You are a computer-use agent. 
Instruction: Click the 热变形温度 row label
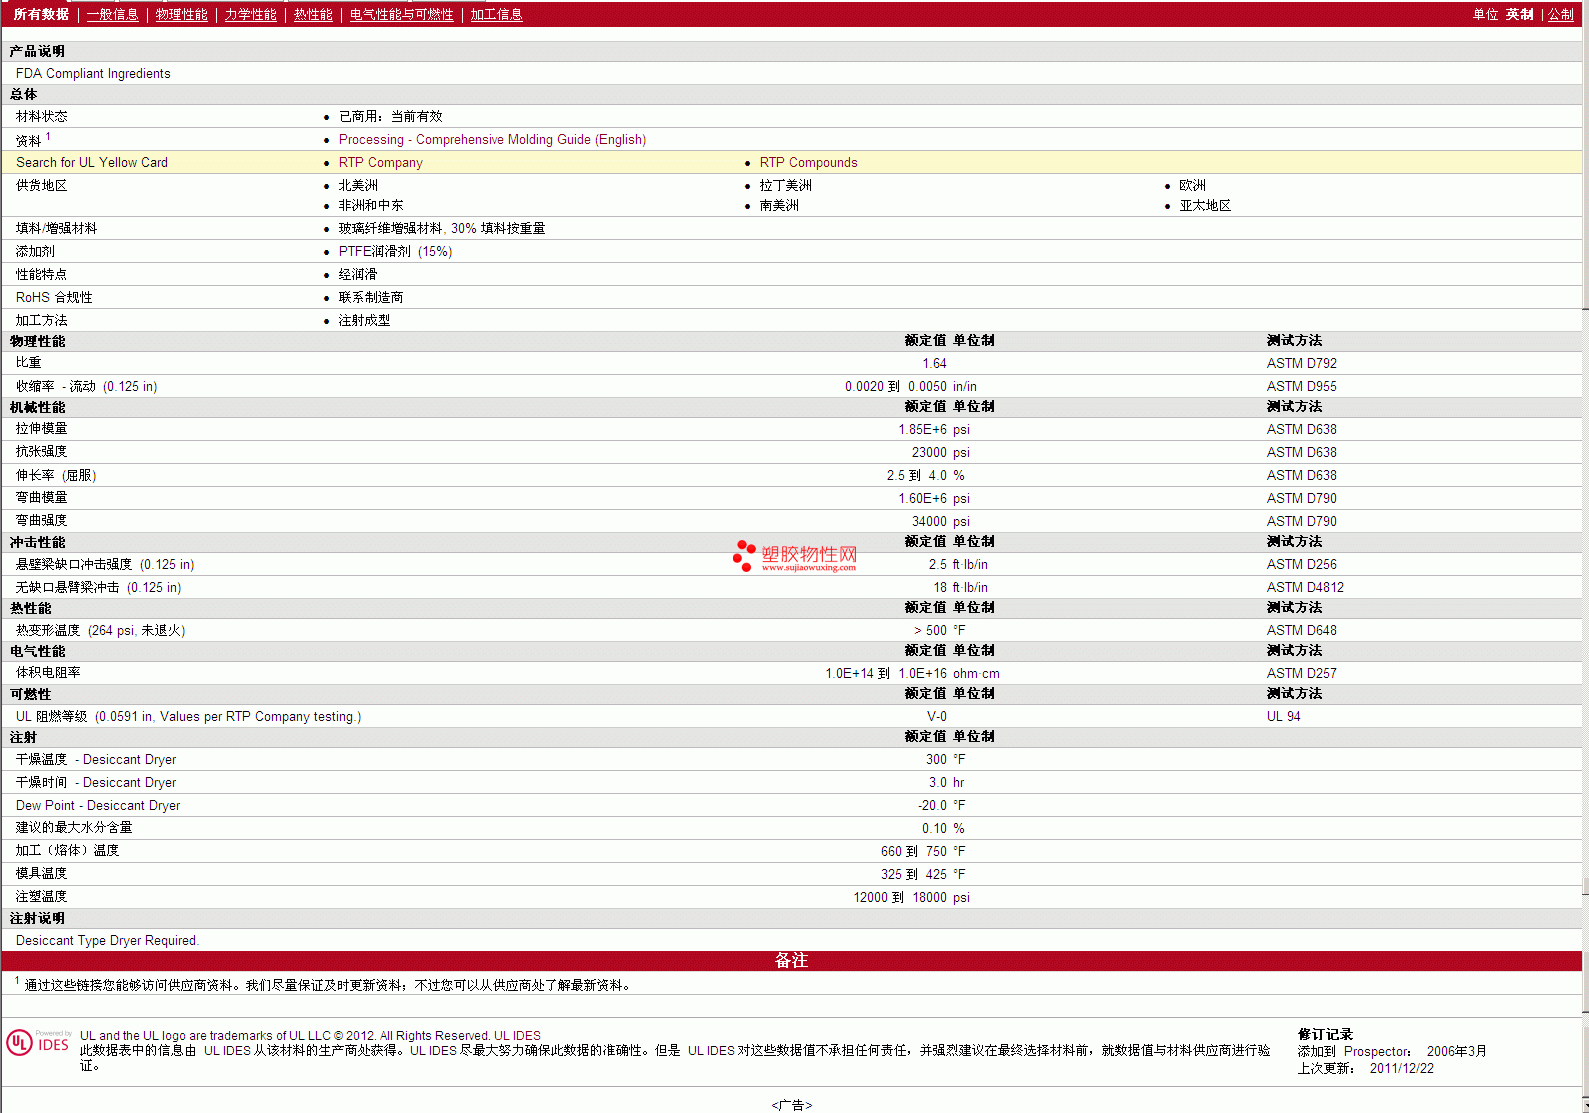100,631
